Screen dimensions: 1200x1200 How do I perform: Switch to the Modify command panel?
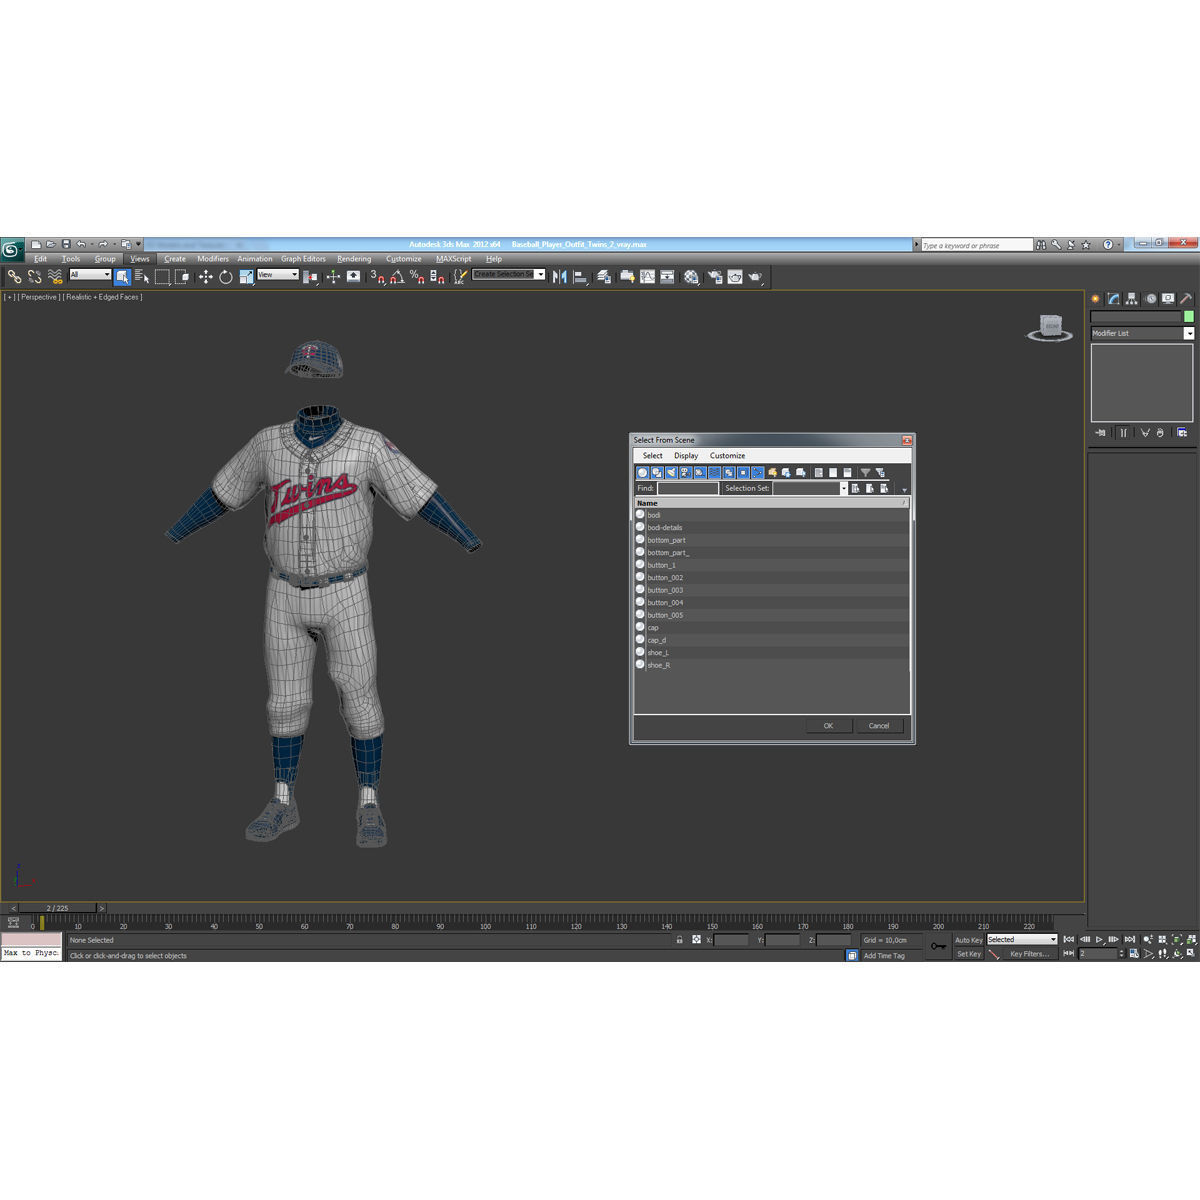point(1113,299)
